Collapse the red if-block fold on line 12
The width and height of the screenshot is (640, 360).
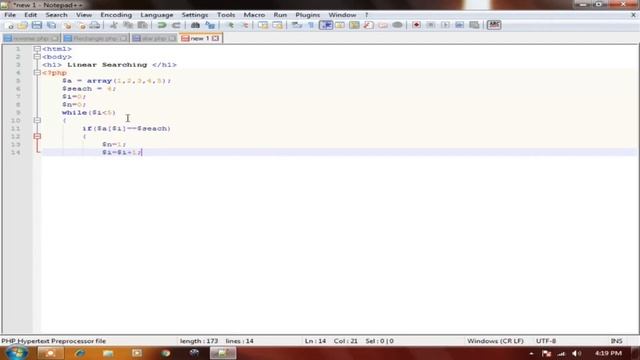[37, 136]
